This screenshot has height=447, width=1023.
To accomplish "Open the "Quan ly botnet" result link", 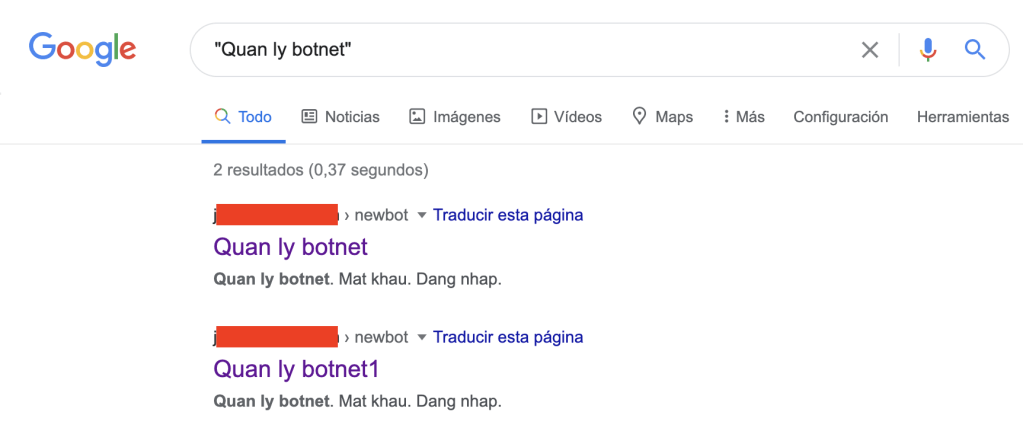I will click(x=291, y=247).
